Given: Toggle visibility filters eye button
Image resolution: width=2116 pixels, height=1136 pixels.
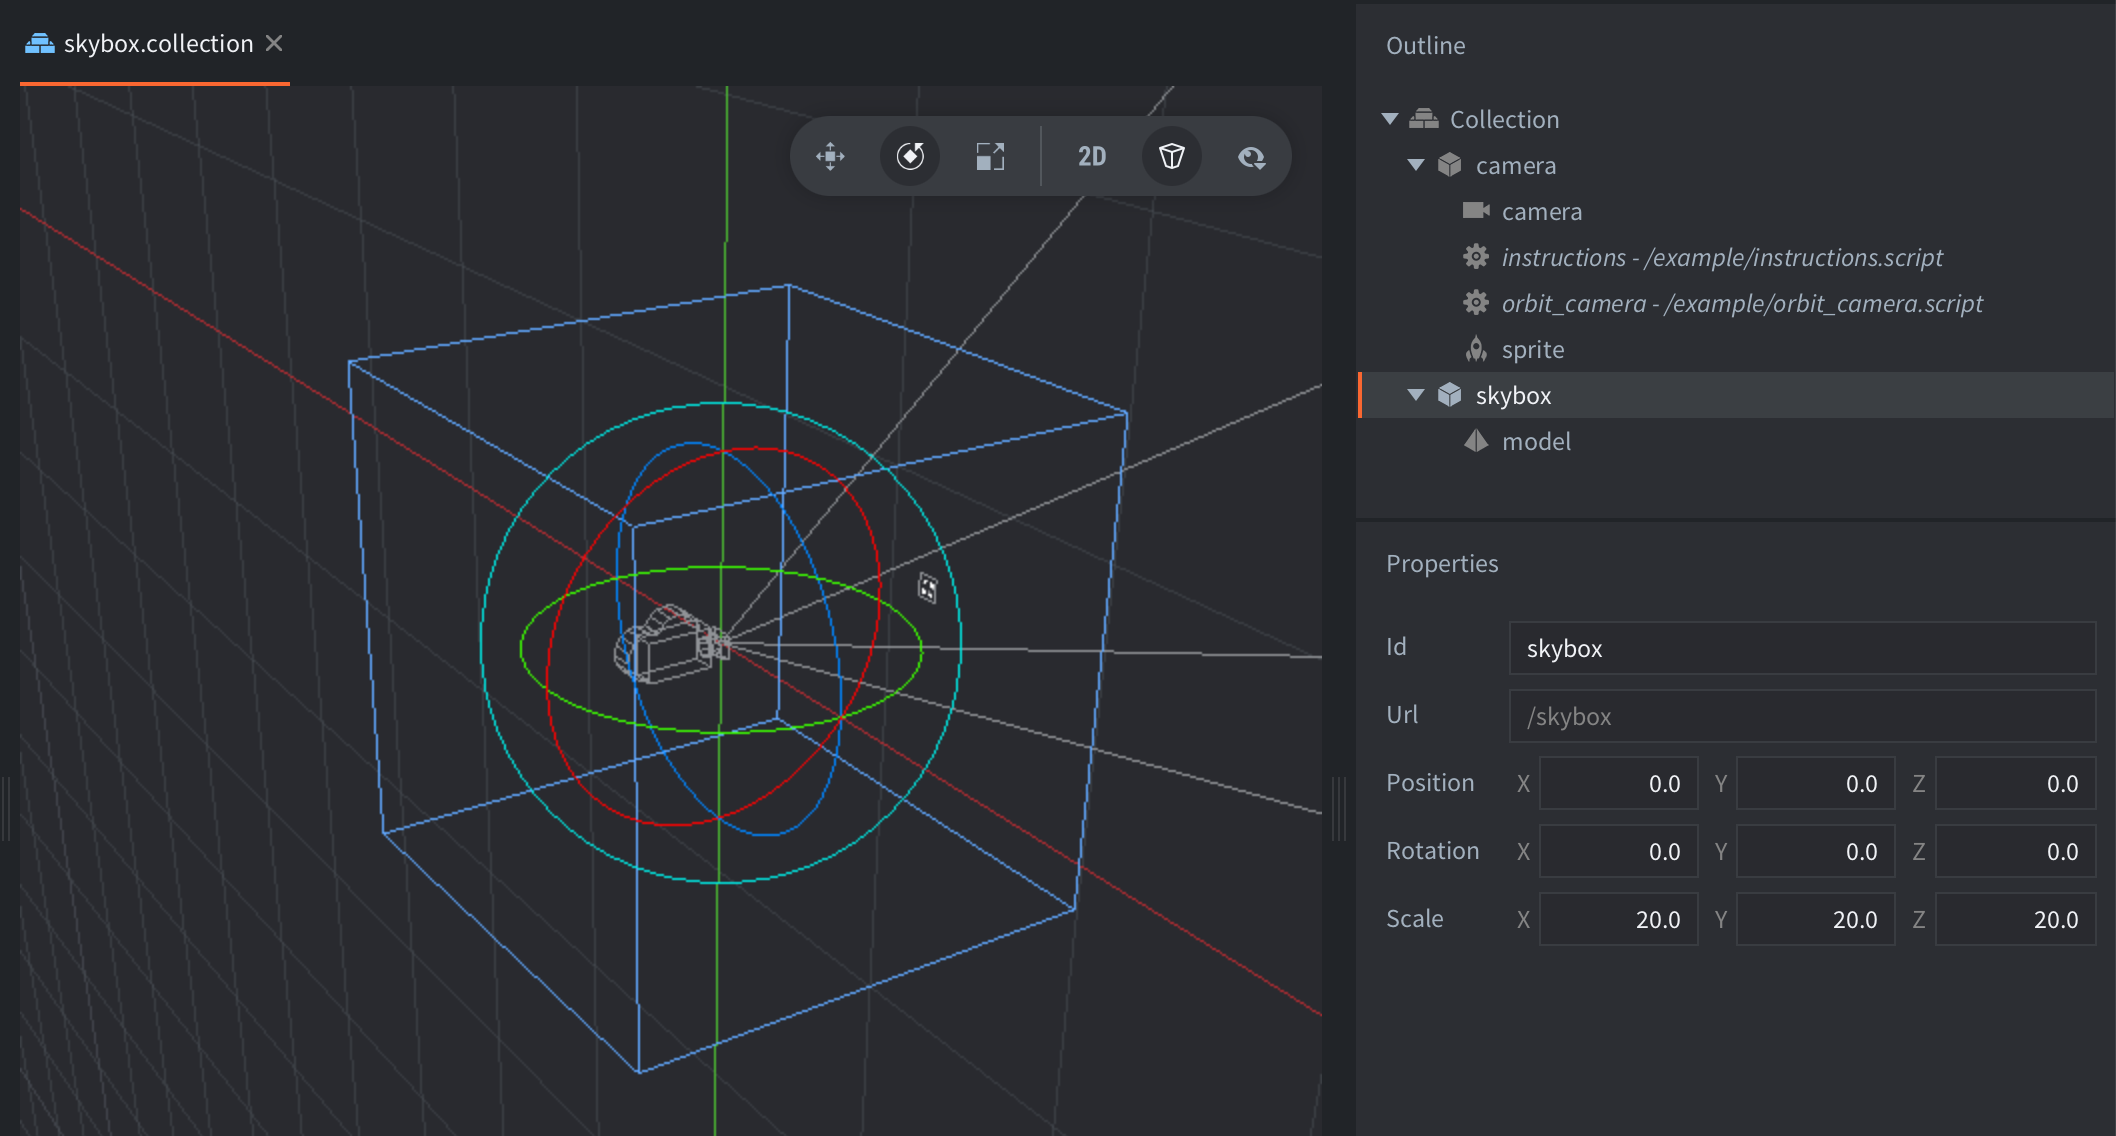Looking at the screenshot, I should tap(1252, 157).
